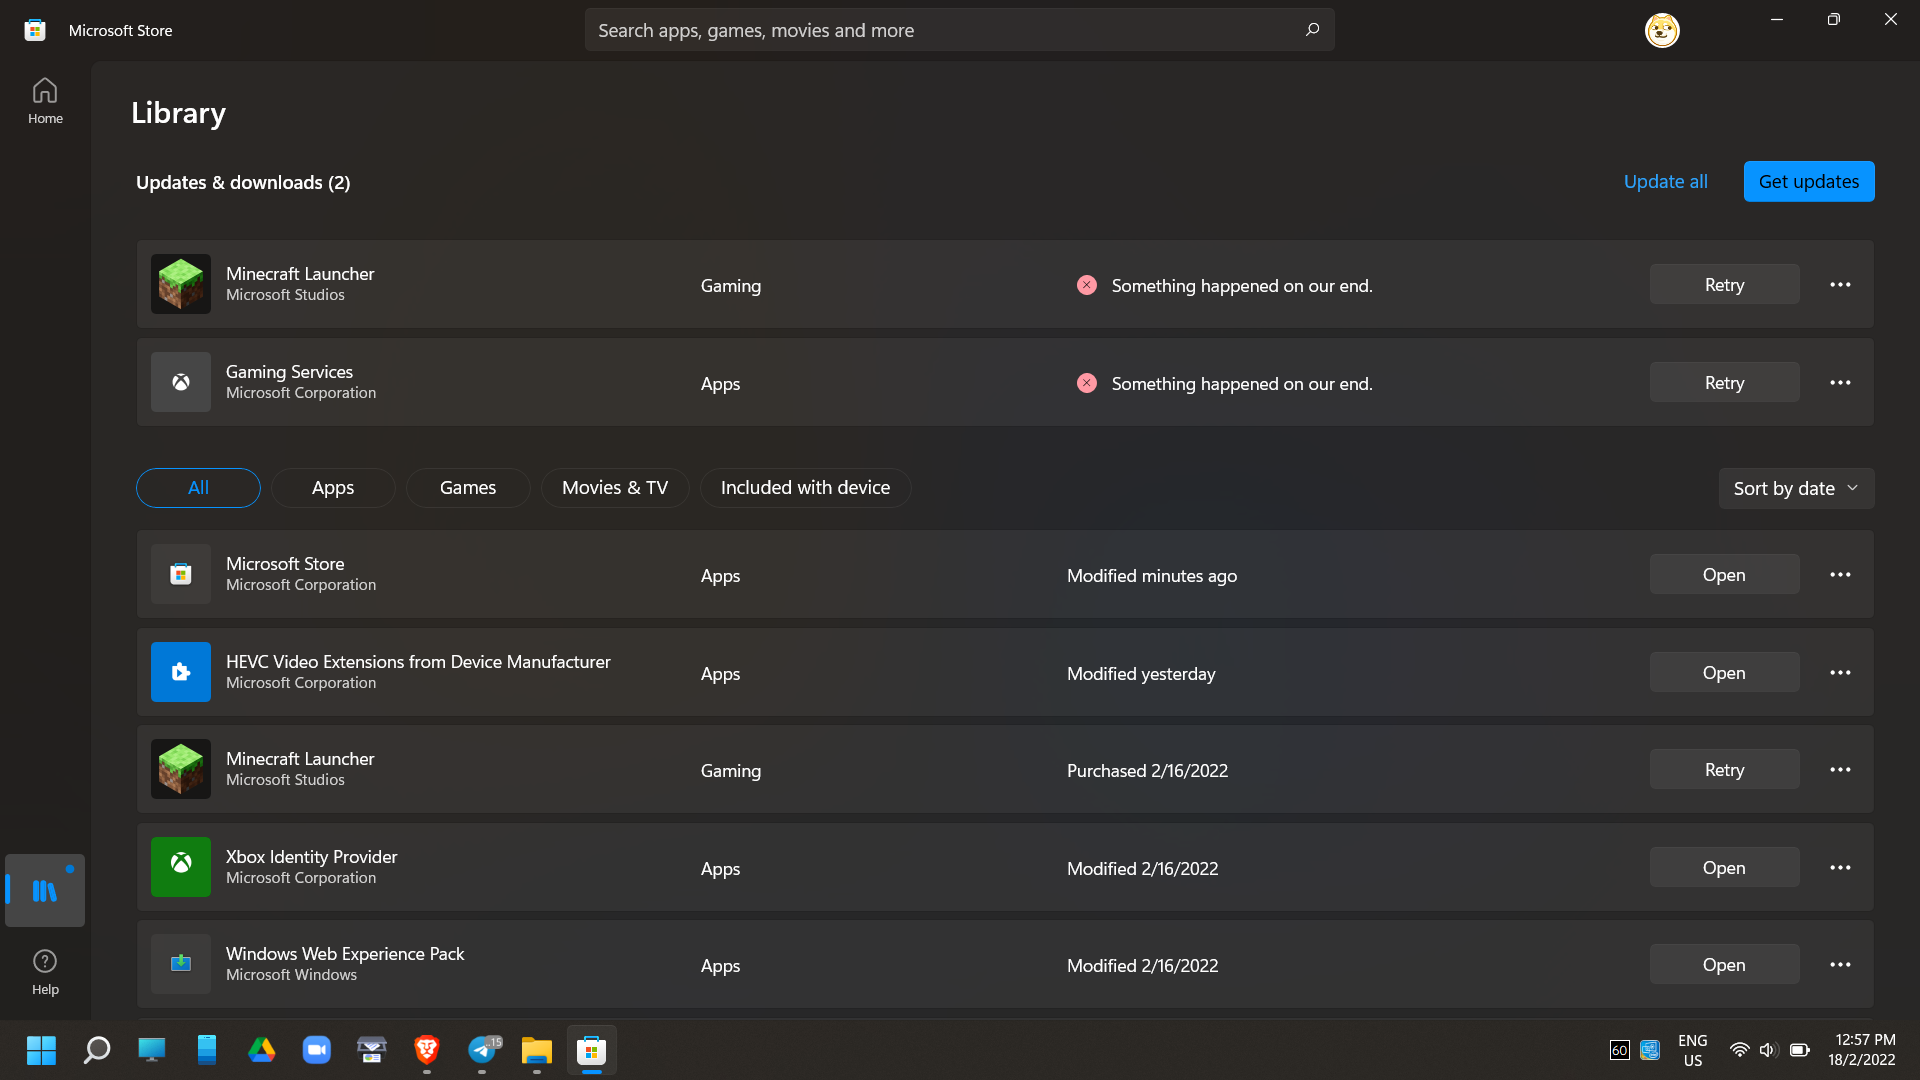The image size is (1920, 1080).
Task: Open more options for purchased Minecraft Launcher
Action: pos(1840,770)
